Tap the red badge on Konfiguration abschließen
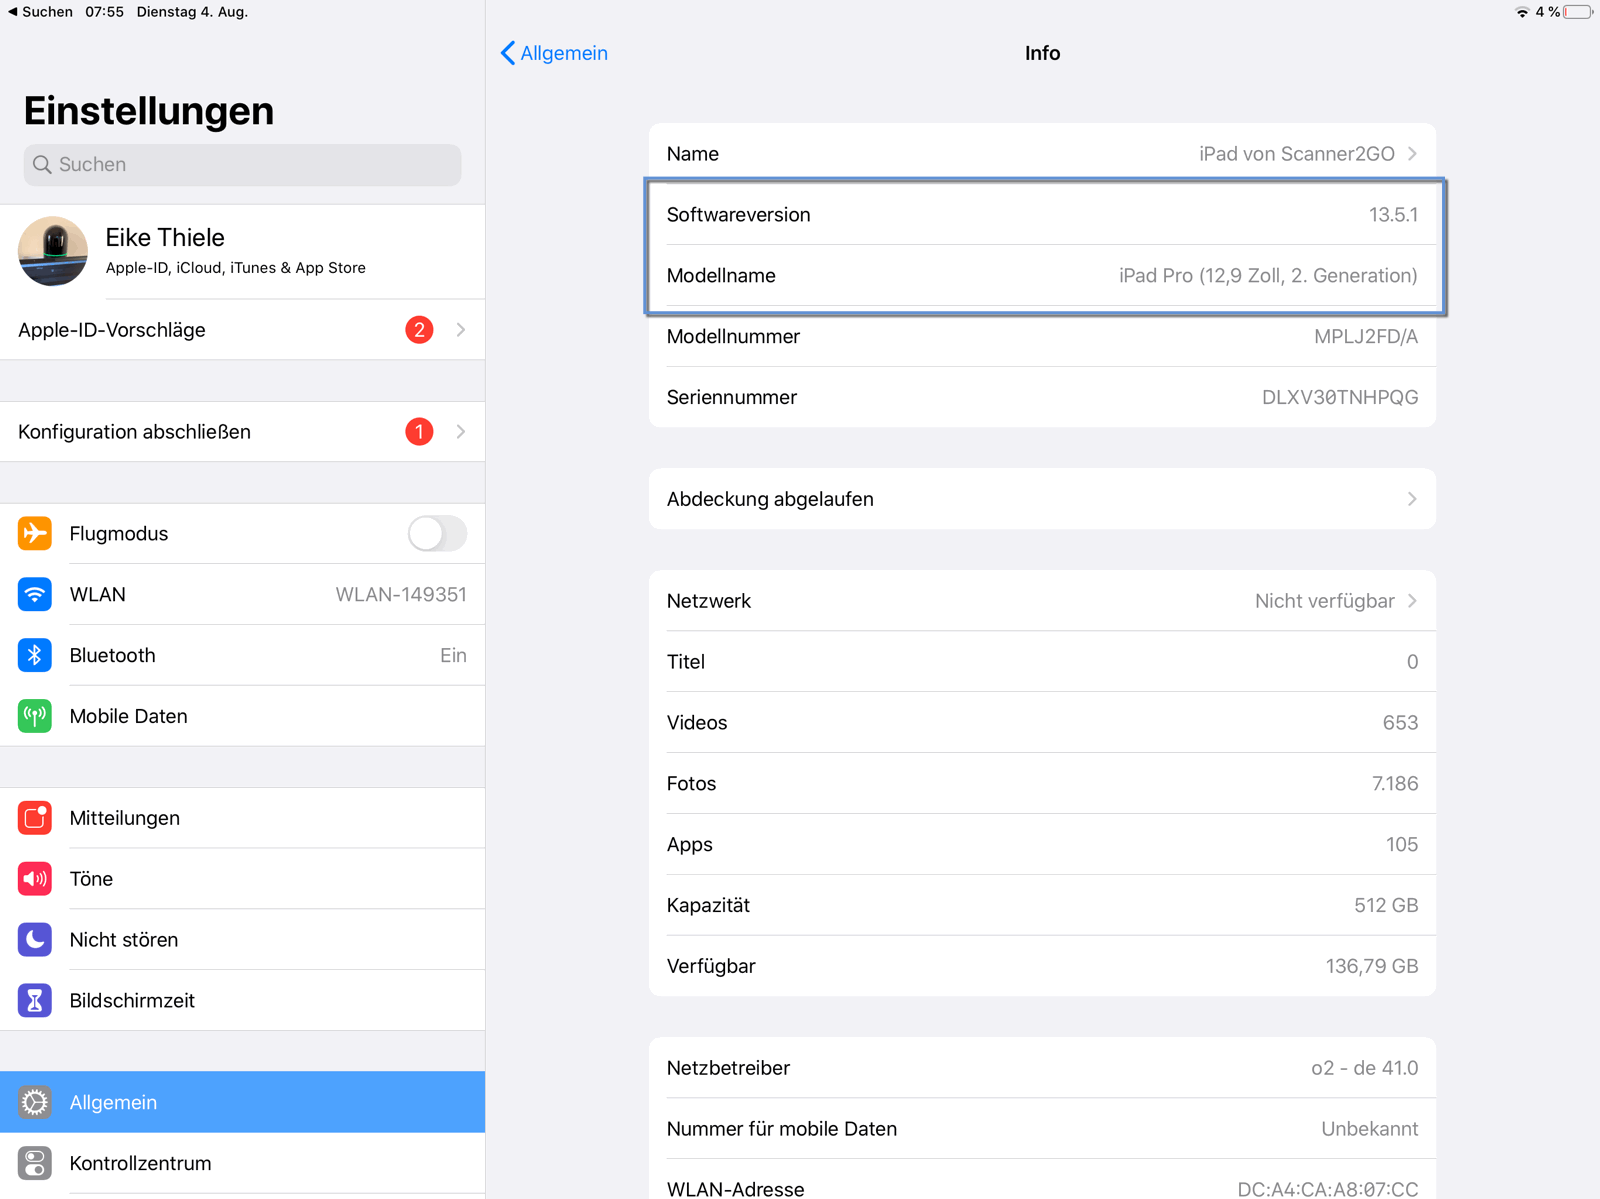Image resolution: width=1600 pixels, height=1199 pixels. (x=419, y=431)
